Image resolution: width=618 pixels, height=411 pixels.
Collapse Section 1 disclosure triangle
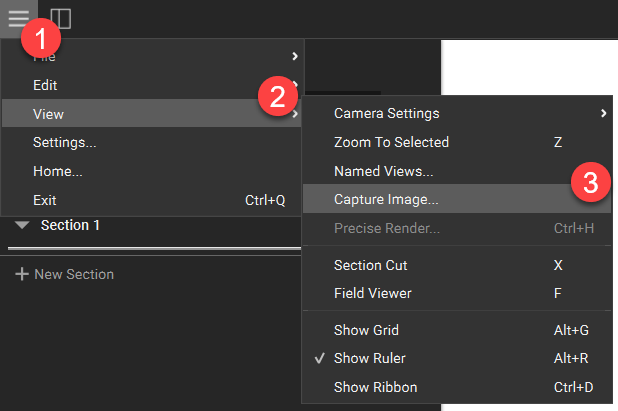tap(22, 225)
